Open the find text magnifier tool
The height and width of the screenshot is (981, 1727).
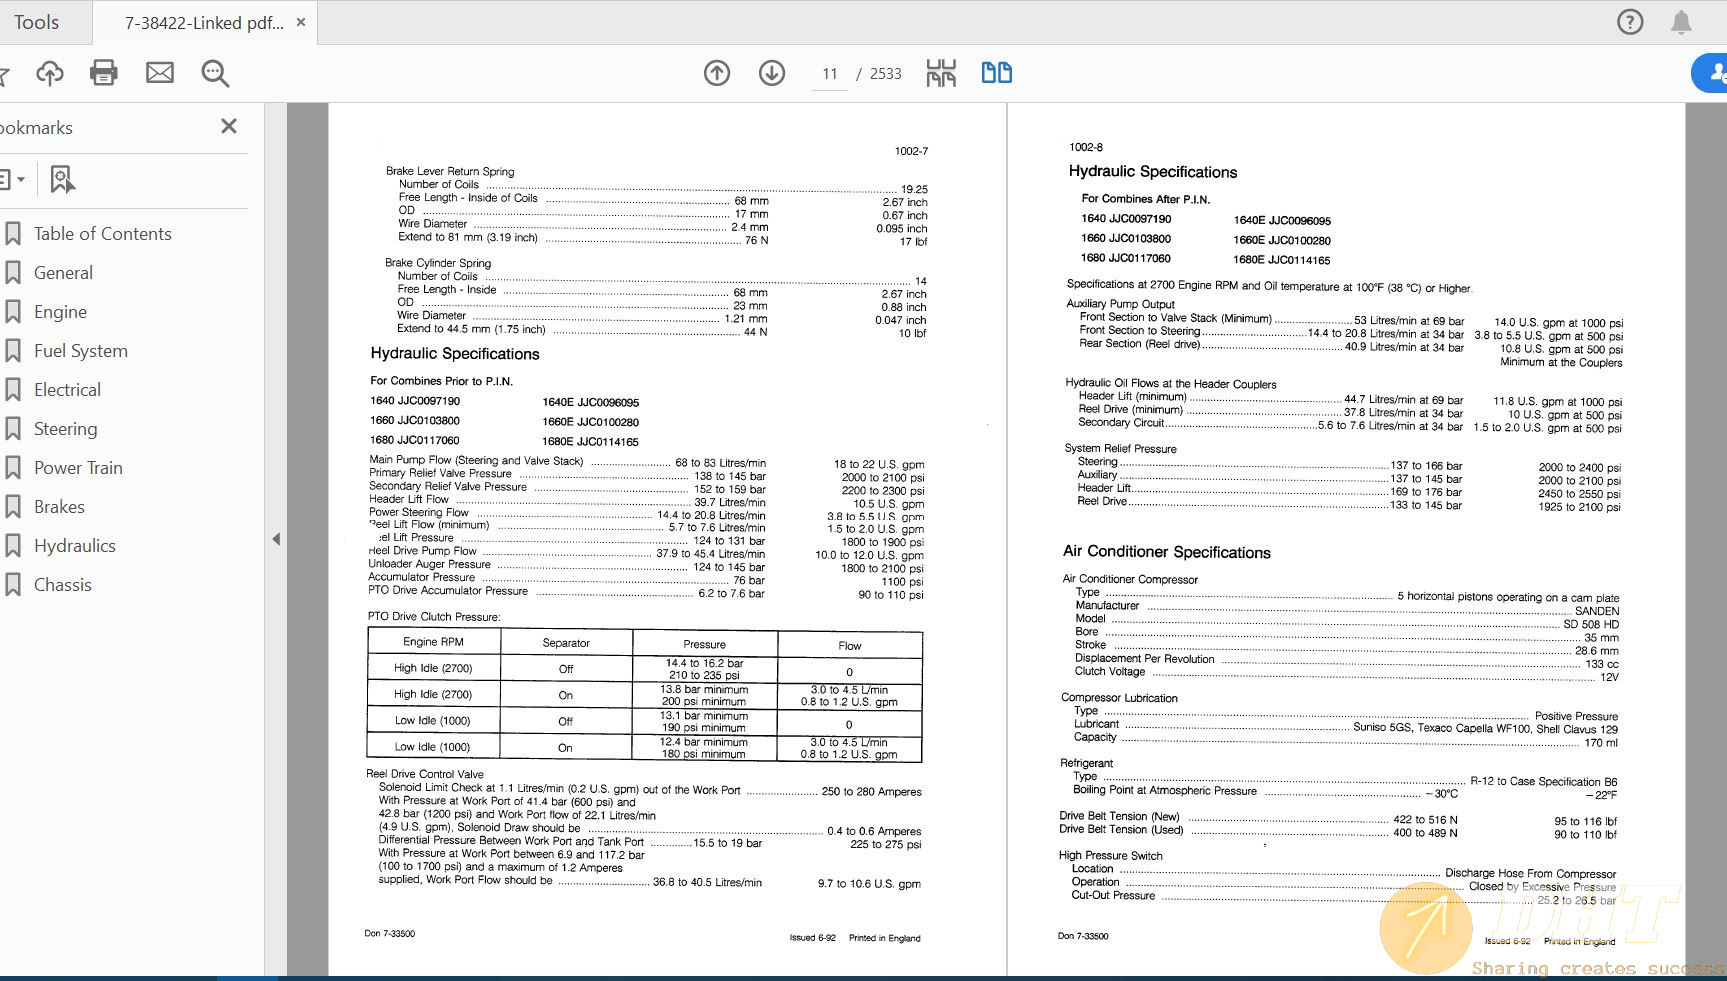click(x=215, y=73)
